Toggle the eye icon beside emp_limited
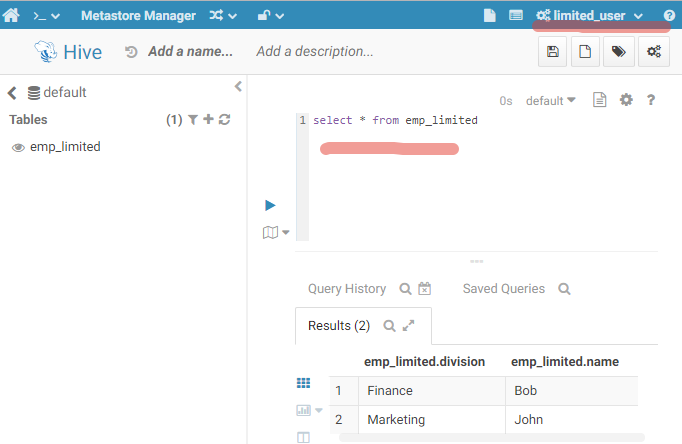The height and width of the screenshot is (444, 682). pos(18,148)
